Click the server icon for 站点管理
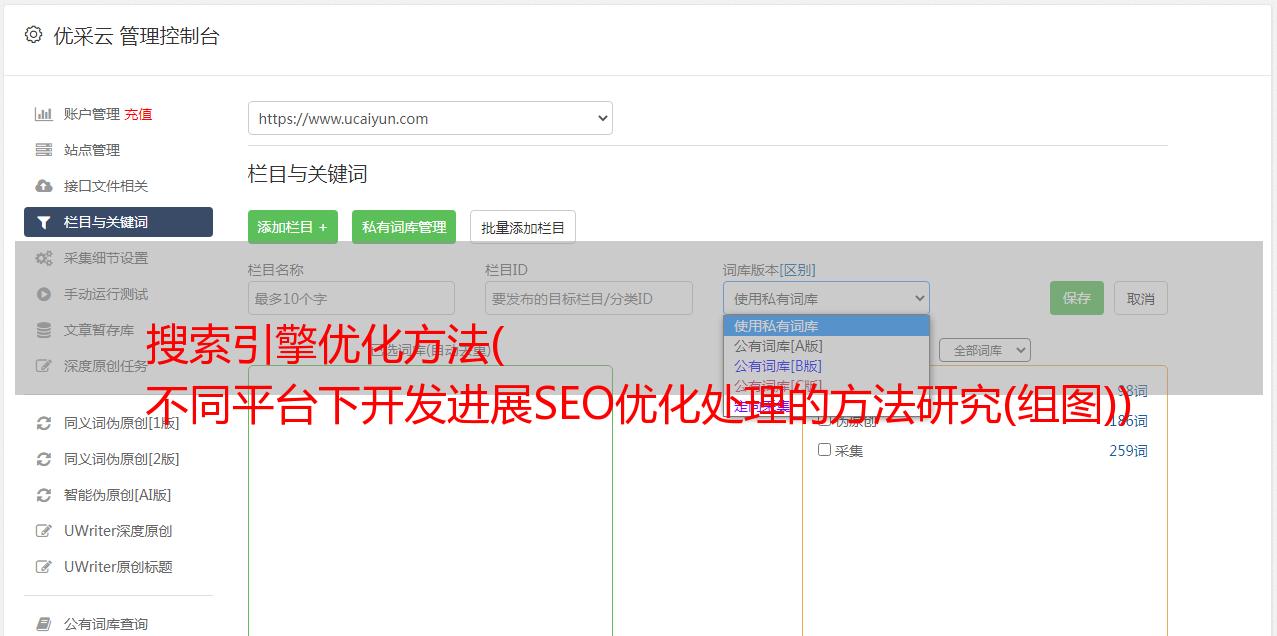Screen dimensions: 1277x636 pos(43,150)
